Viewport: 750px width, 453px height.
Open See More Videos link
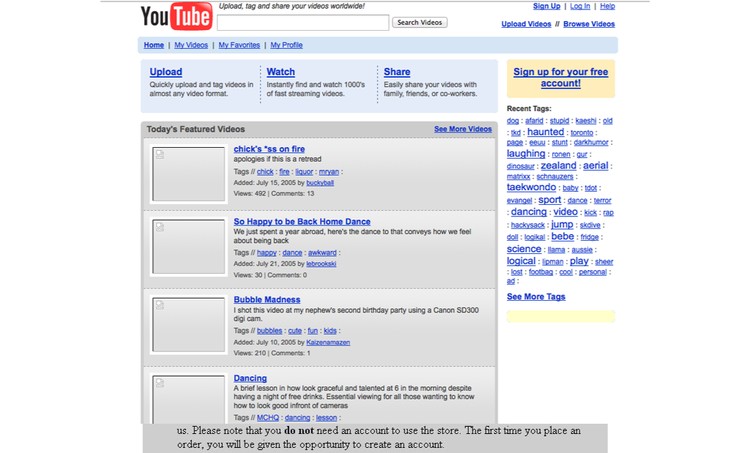[x=463, y=129]
